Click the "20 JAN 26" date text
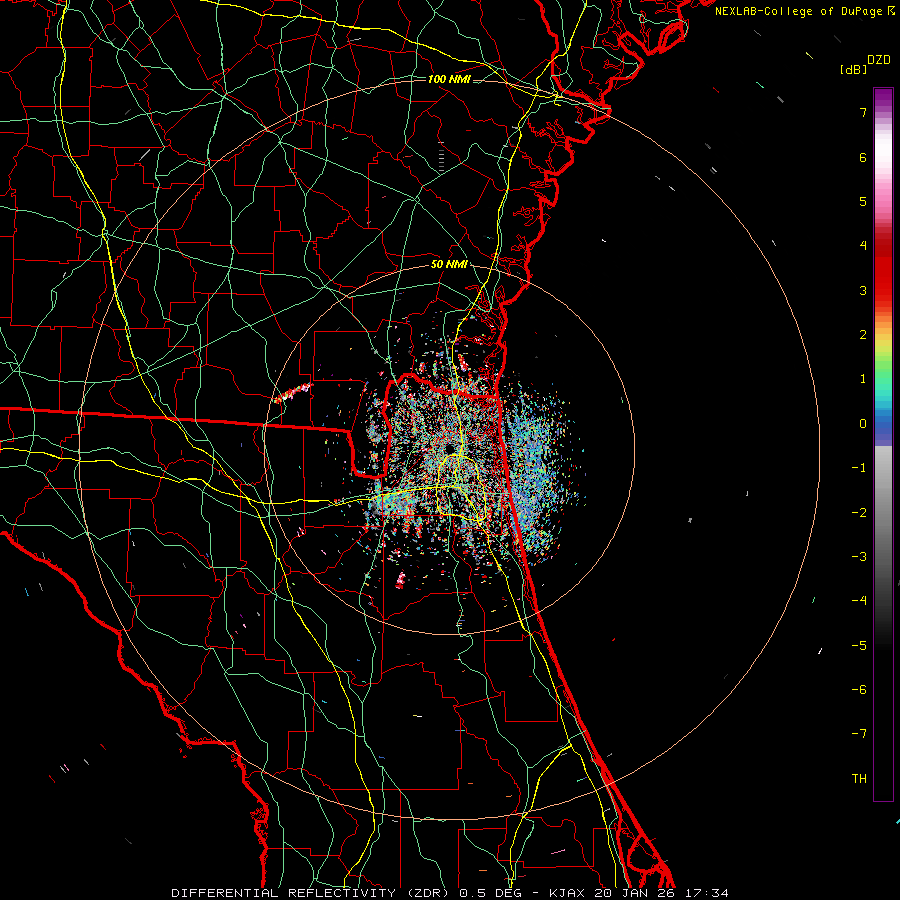 tap(634, 893)
